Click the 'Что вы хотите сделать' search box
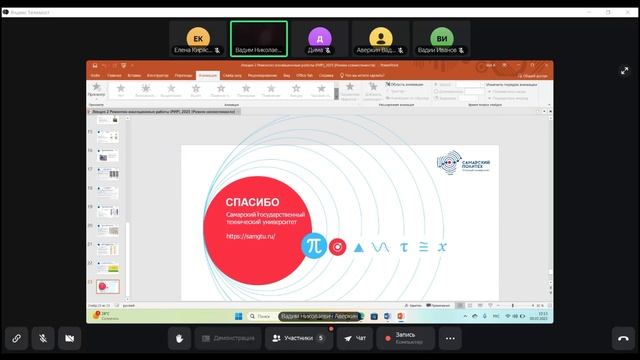Screen dimensions: 640x360 (x=362, y=76)
